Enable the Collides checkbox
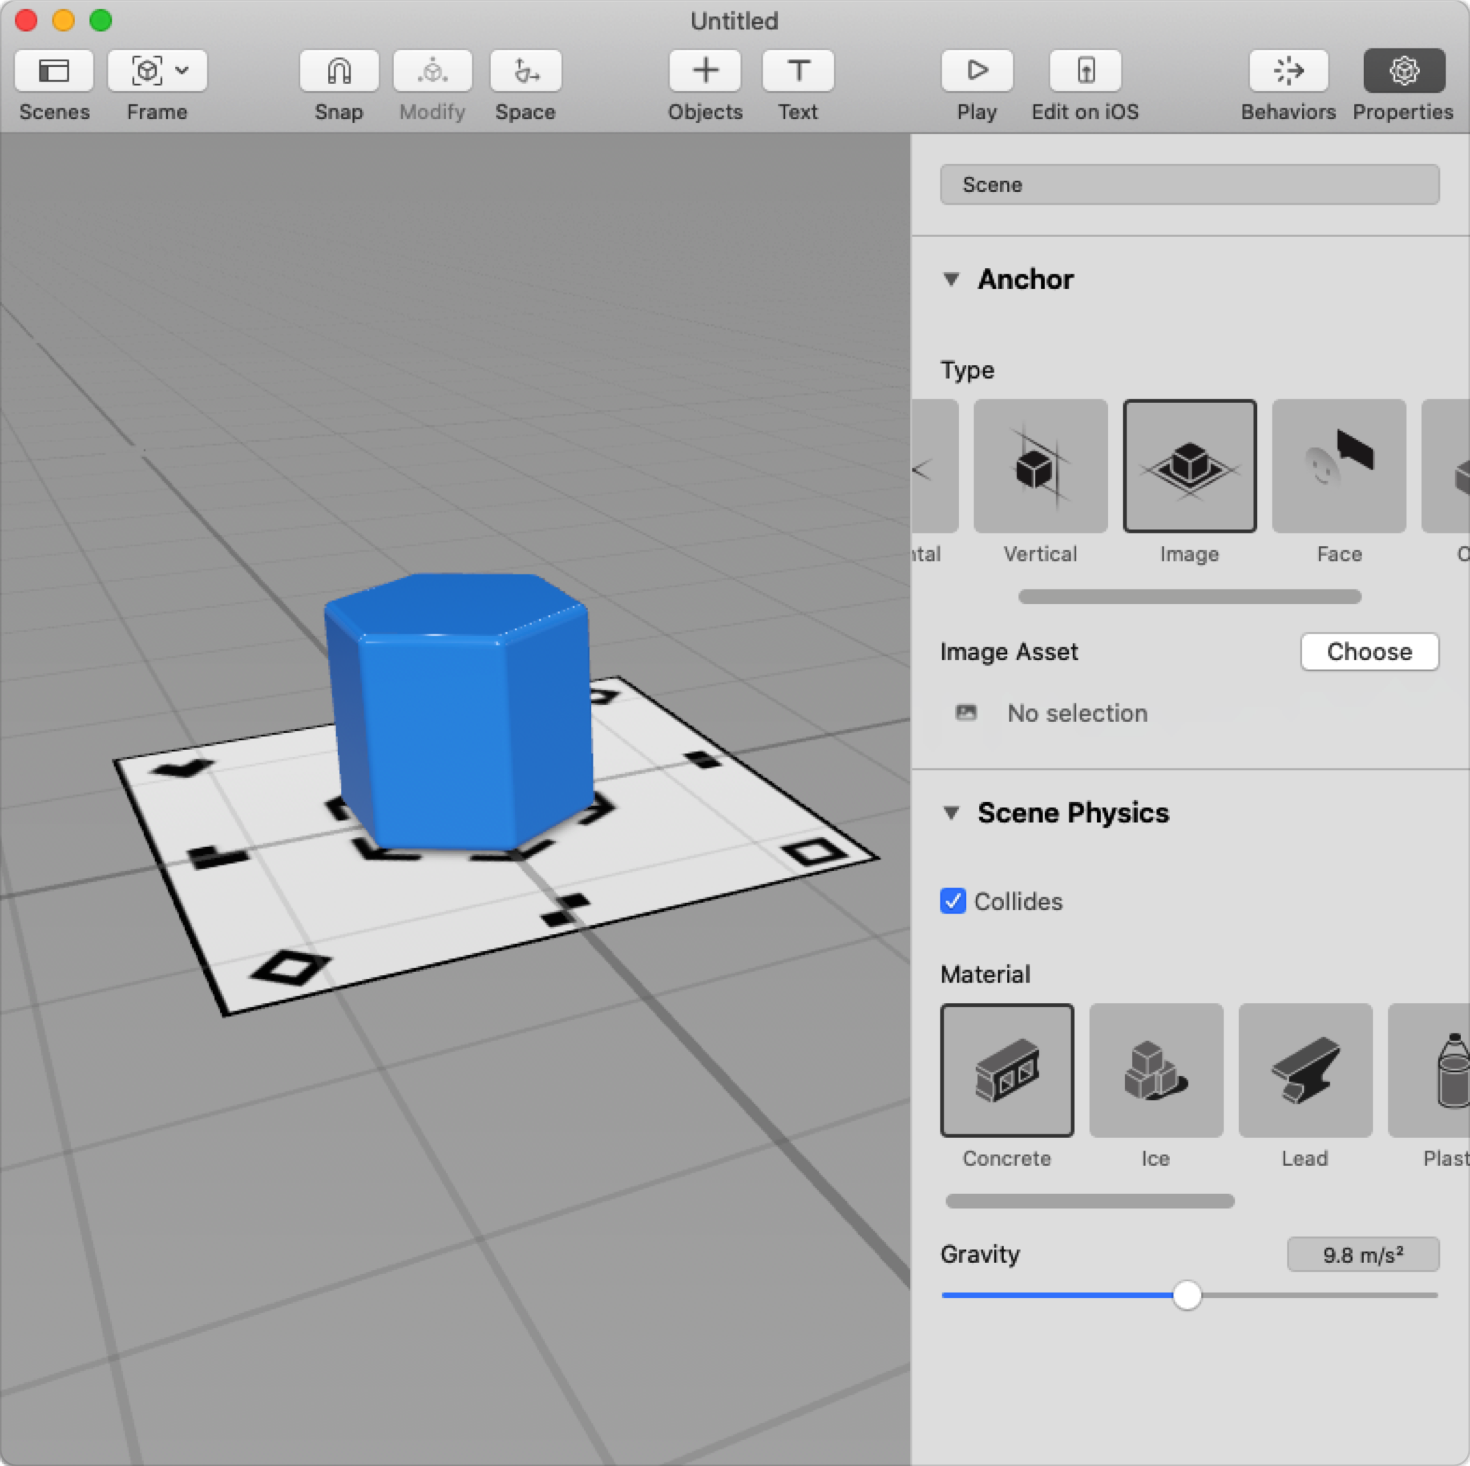 tap(952, 901)
